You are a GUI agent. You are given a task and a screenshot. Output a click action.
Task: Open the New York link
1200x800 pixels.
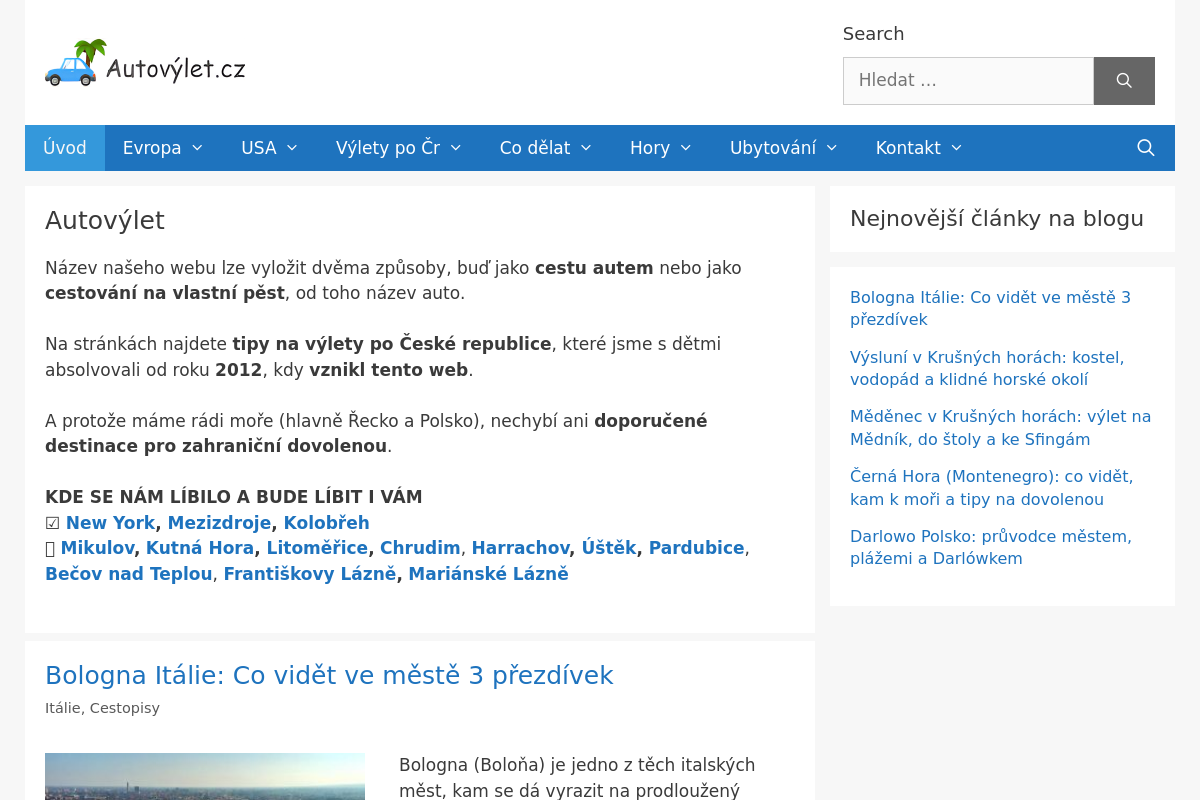(x=110, y=523)
